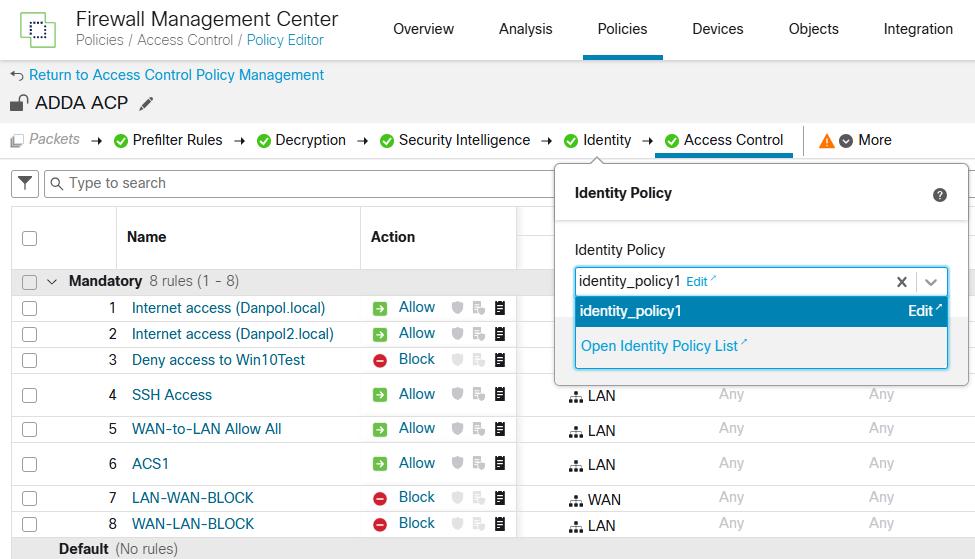Click file policy icon for Internet access (Danpol.local)
975x559 pixels.
pos(479,308)
